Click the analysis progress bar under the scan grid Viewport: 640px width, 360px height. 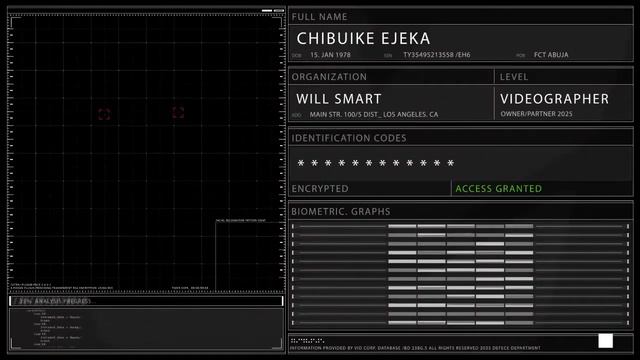[x=146, y=301]
